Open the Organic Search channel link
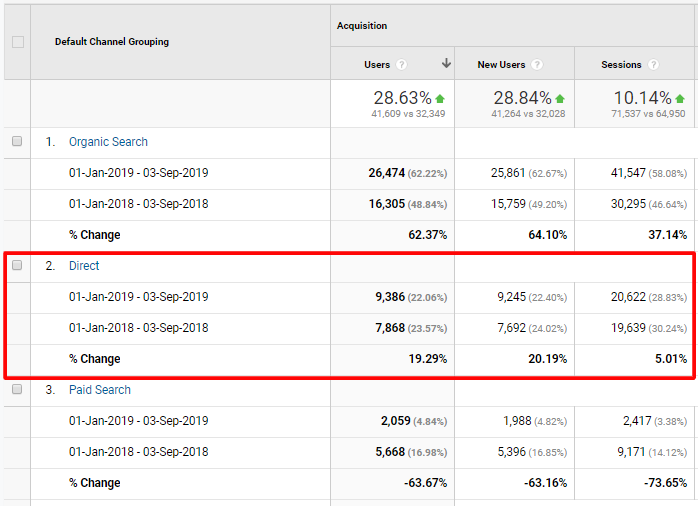 (108, 142)
